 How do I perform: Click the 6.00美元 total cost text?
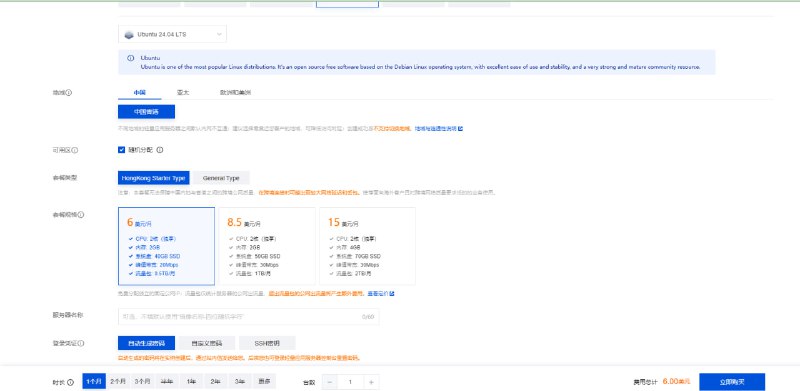677,381
